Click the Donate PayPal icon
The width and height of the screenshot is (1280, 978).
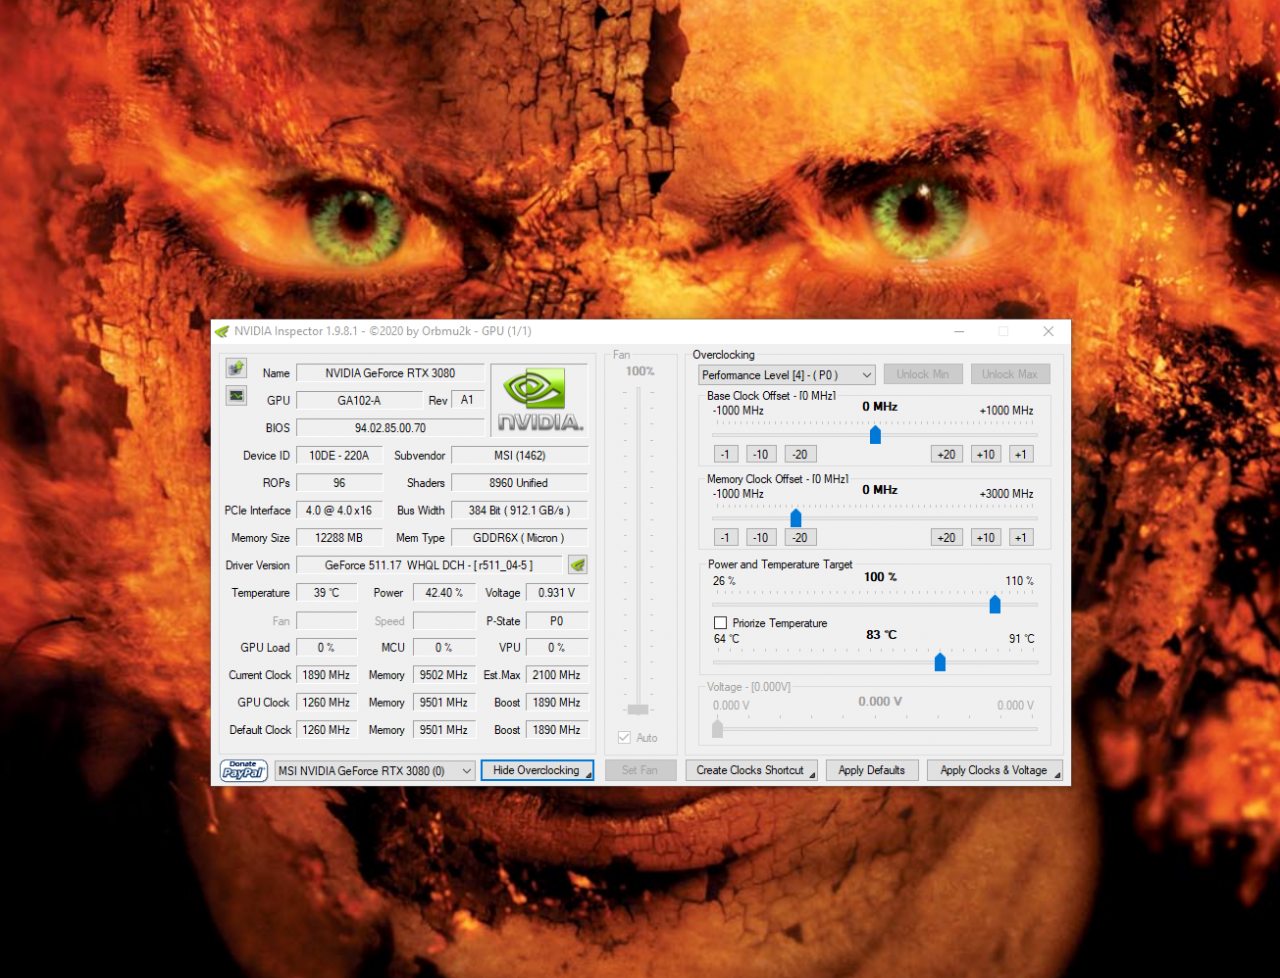tap(244, 770)
